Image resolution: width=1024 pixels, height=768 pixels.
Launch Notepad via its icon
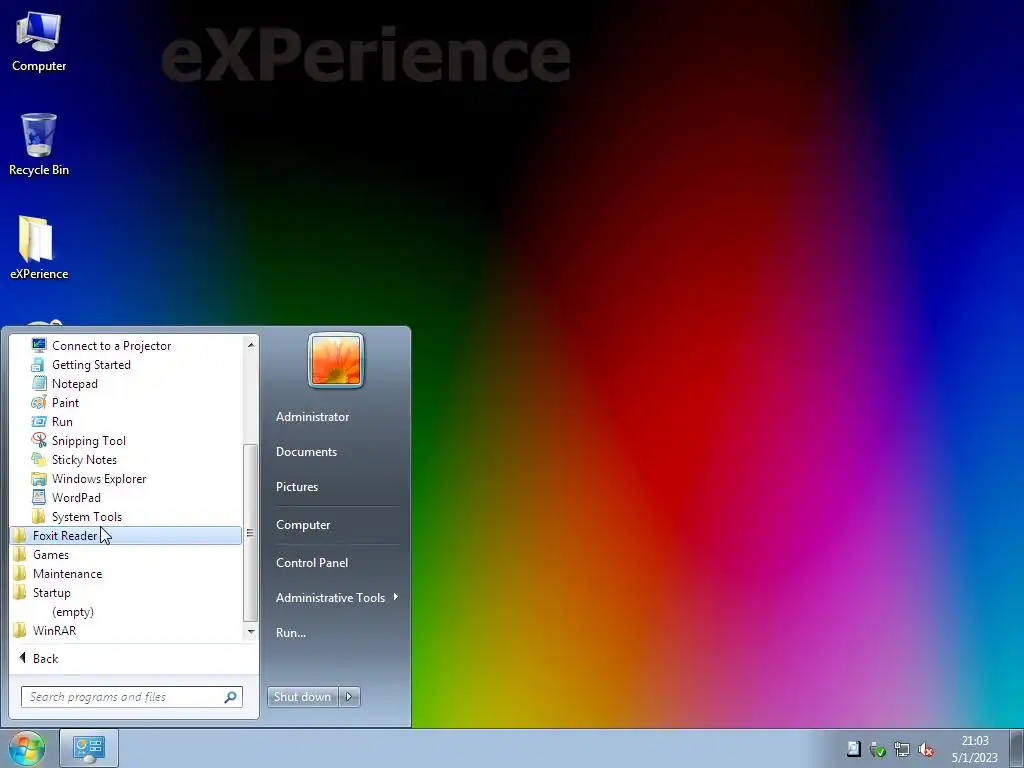click(39, 383)
